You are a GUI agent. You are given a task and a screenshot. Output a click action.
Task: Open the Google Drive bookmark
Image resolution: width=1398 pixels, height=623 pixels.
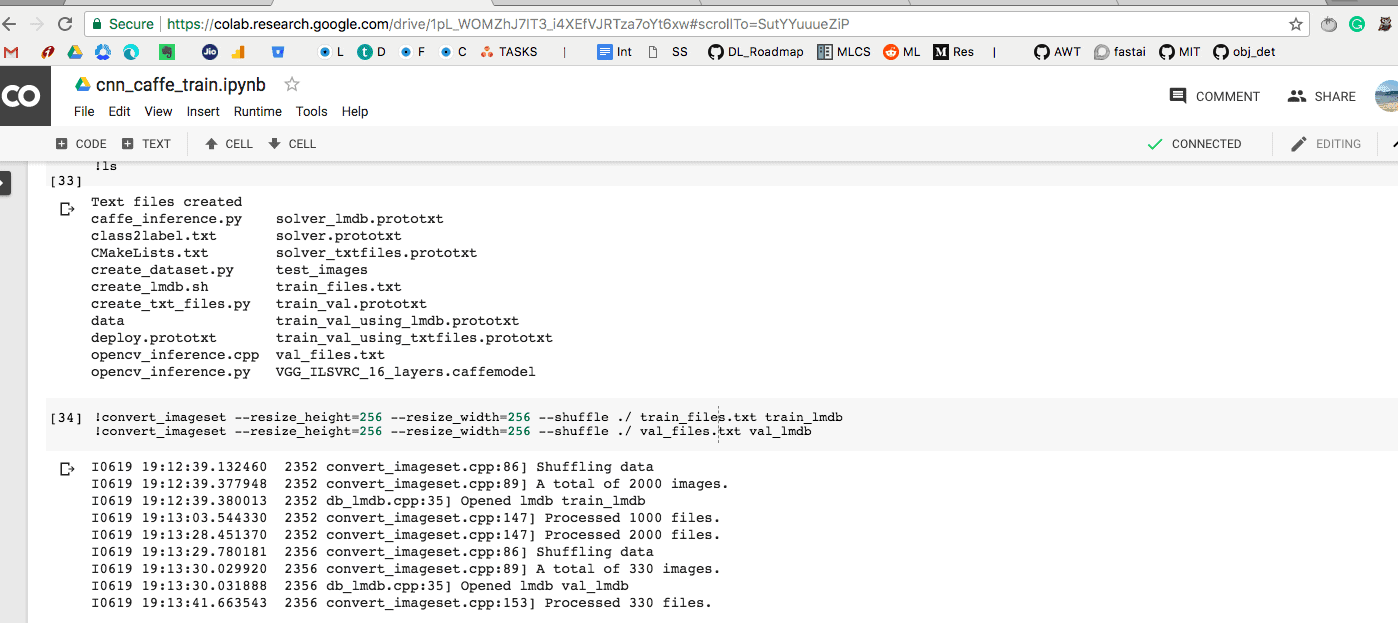point(74,52)
